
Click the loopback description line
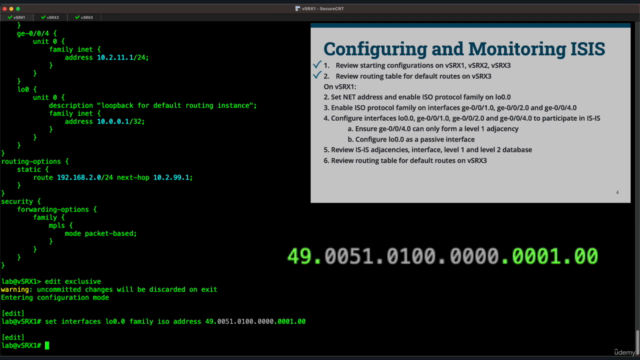click(153, 106)
